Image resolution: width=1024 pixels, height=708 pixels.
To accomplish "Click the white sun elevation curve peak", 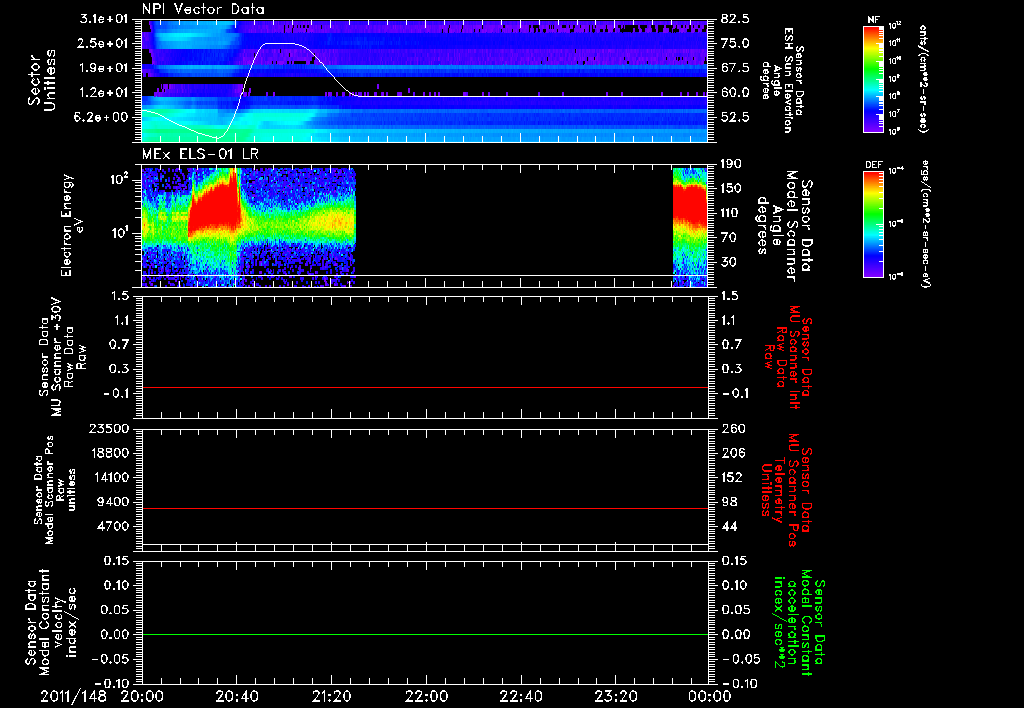I will 279,43.
